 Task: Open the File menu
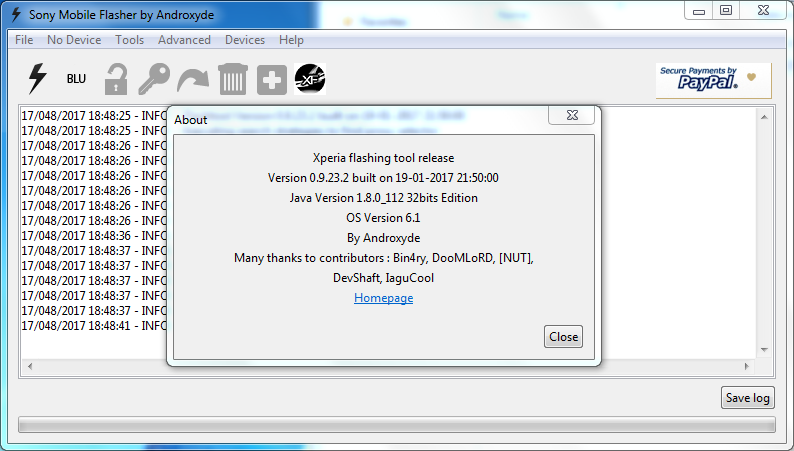pos(24,40)
